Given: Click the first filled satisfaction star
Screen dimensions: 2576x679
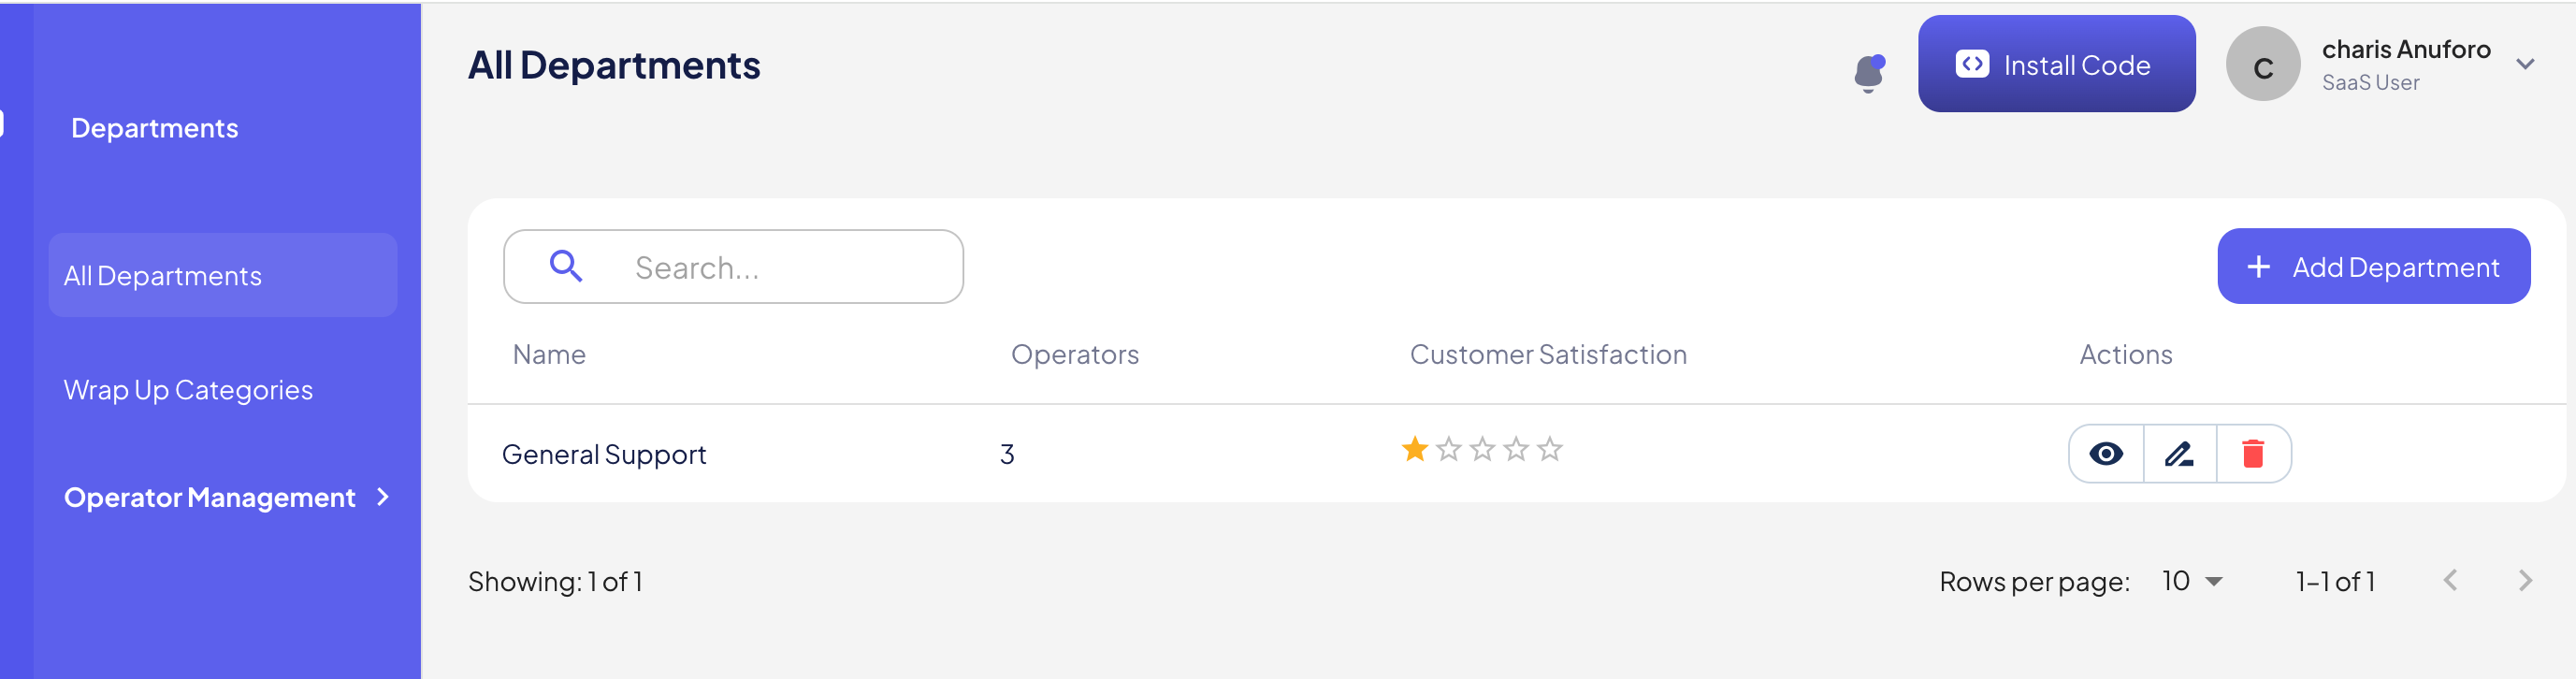Looking at the screenshot, I should click(1414, 450).
